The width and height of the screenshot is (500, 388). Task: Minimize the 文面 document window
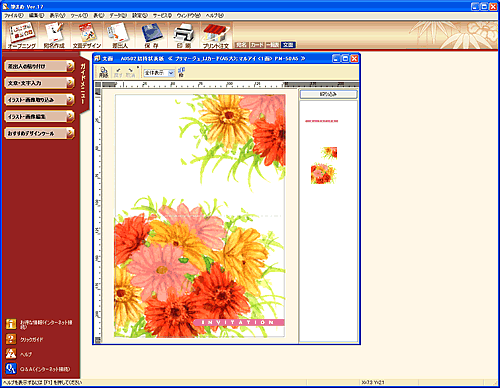point(336,59)
